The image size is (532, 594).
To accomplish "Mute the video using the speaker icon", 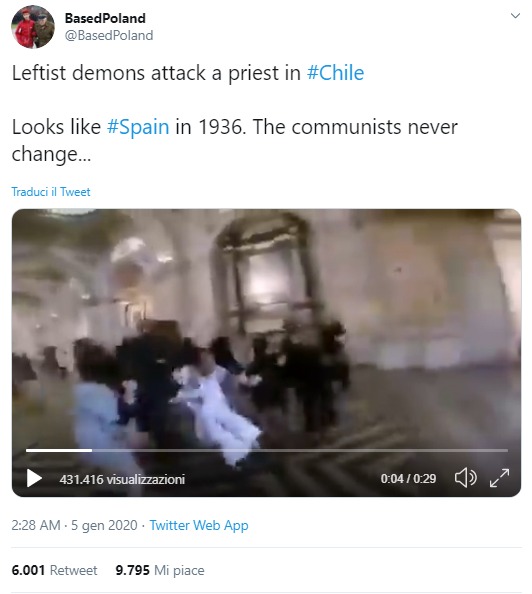I will click(x=465, y=478).
